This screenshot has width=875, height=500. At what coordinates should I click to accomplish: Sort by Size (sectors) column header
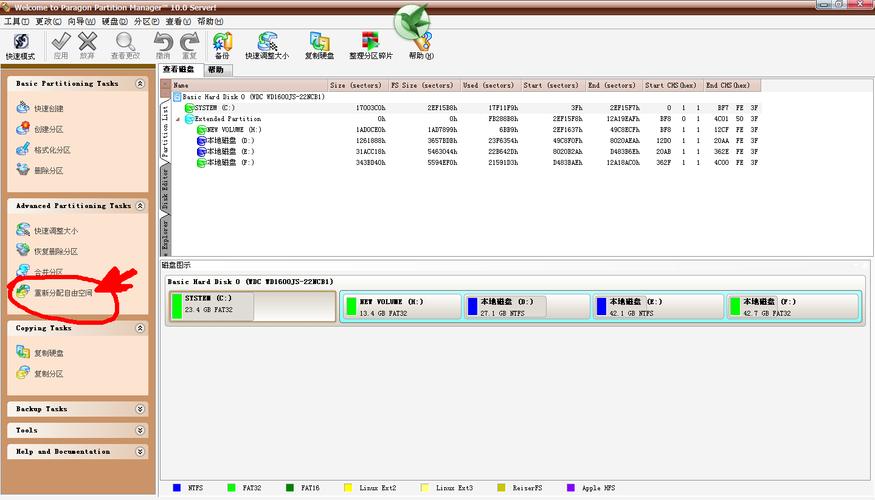358,85
